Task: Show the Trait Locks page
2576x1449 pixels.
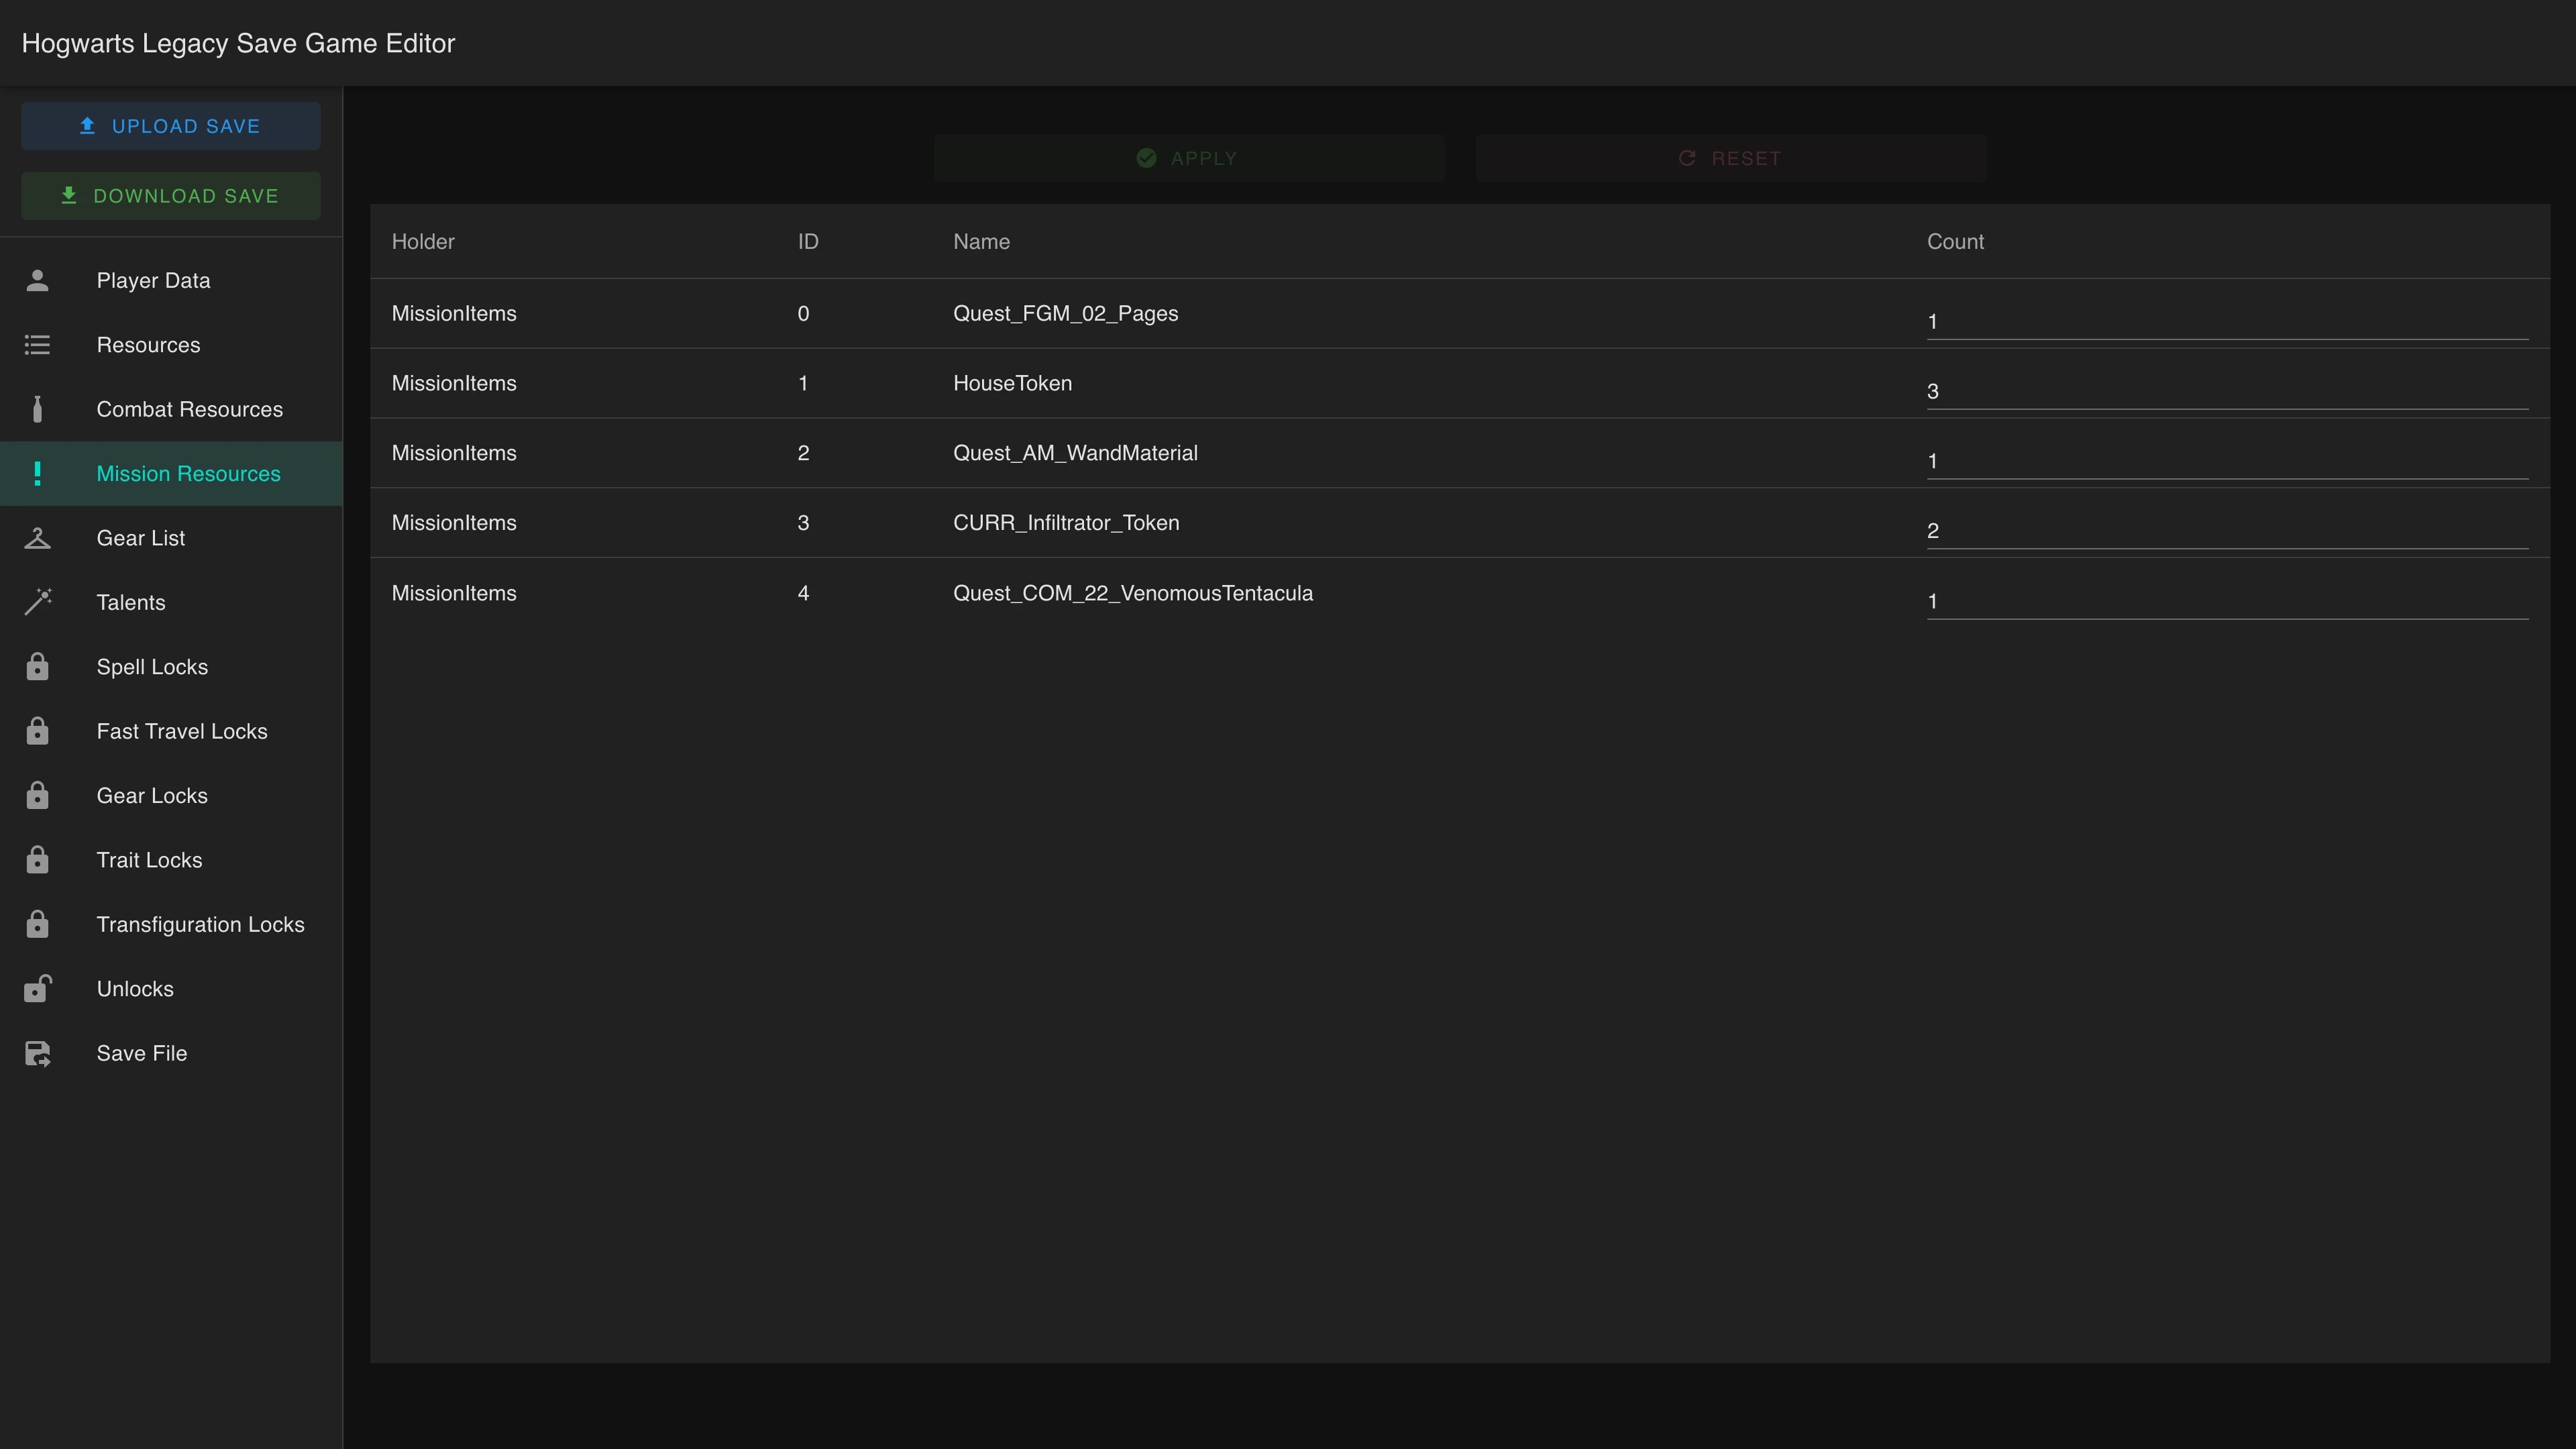Action: [x=171, y=860]
